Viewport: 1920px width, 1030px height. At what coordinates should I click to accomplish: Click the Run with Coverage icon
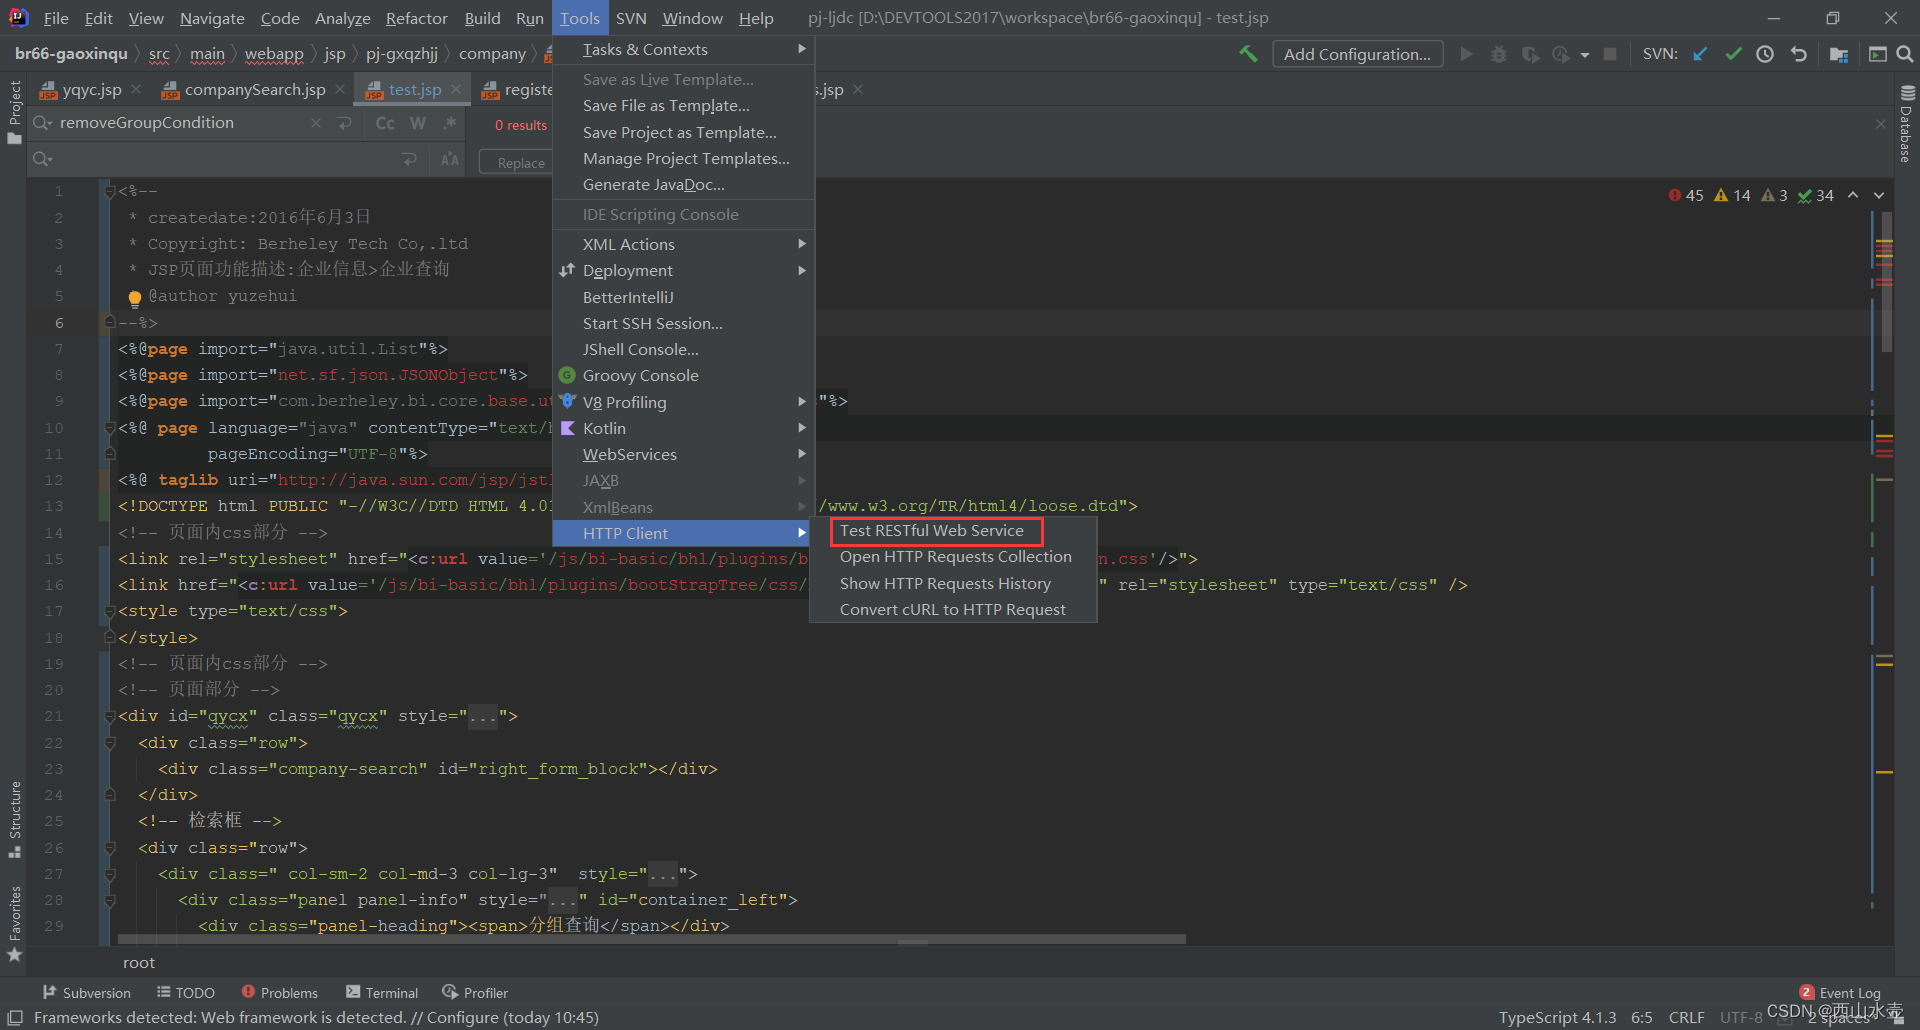tap(1530, 54)
